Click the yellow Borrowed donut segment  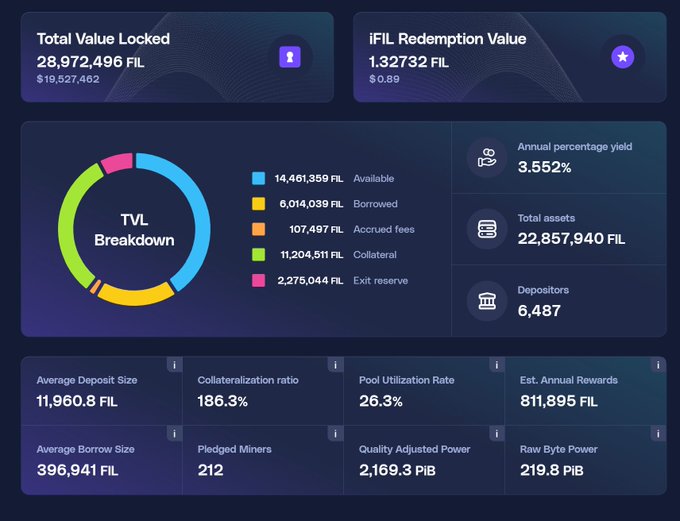[x=135, y=296]
